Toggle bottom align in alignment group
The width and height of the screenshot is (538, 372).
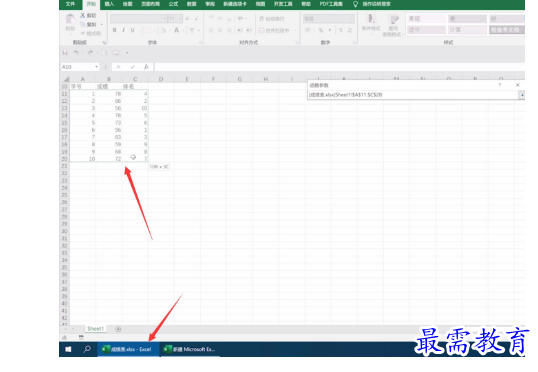229,19
